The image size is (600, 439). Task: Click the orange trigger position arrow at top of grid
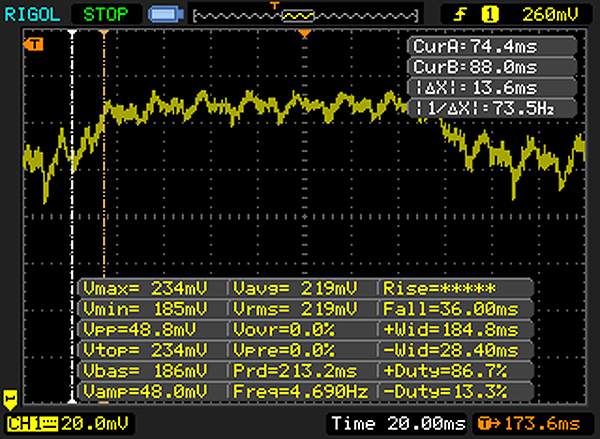(306, 34)
